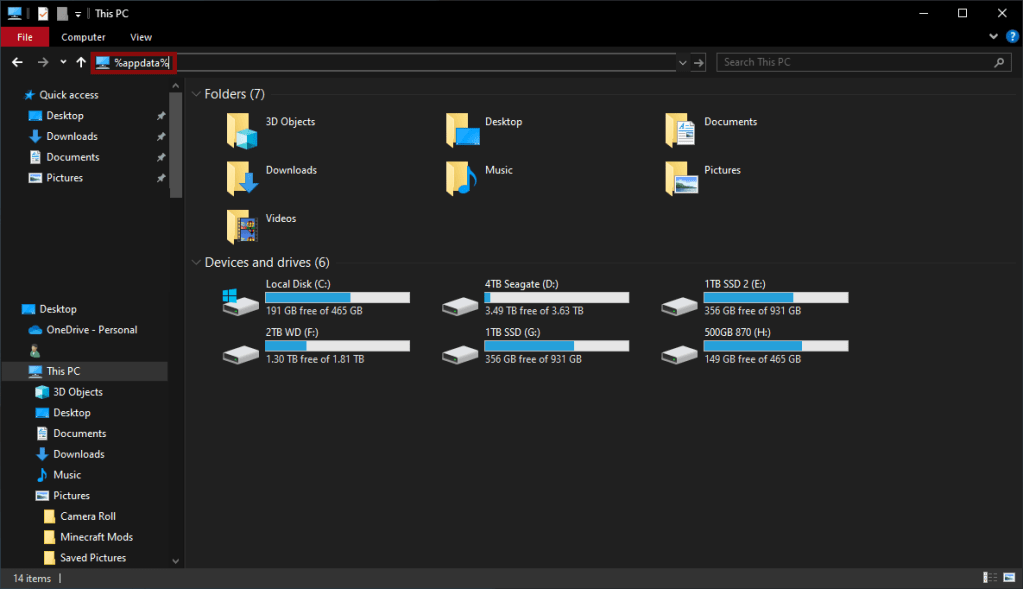Open the 3D Objects folder icon
The width and height of the screenshot is (1023, 589).
[x=242, y=130]
